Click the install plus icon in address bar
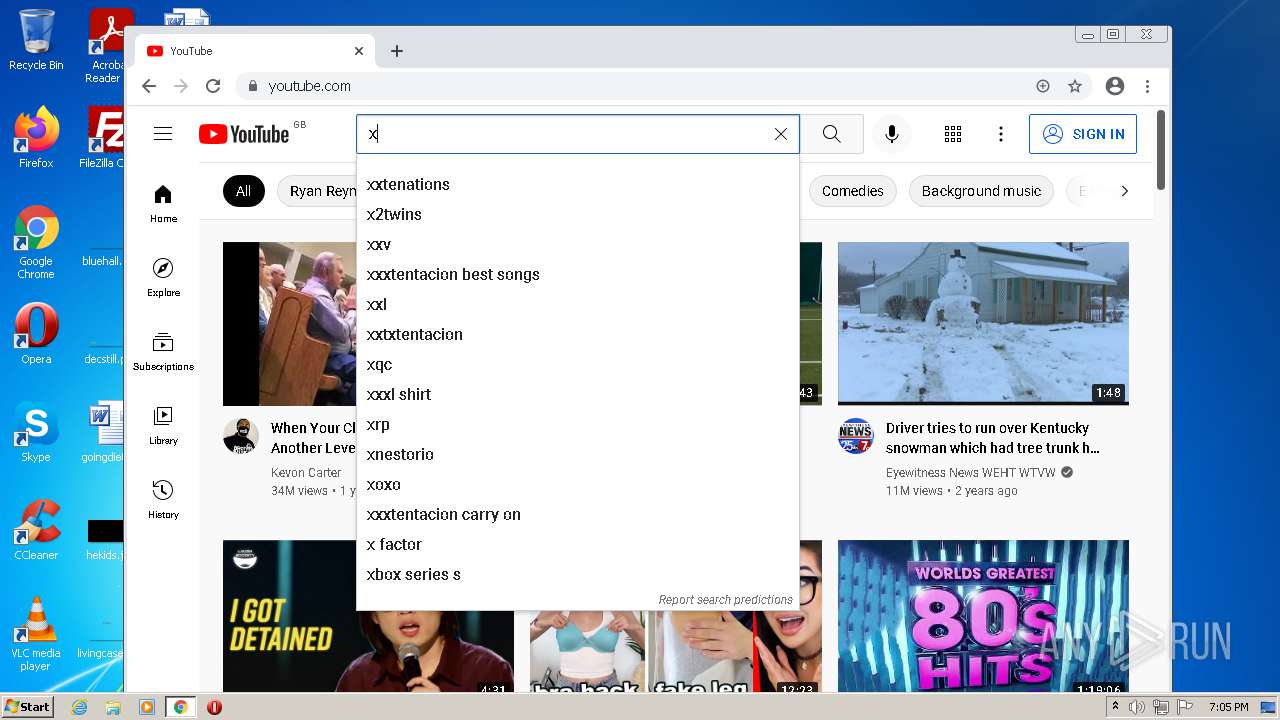The image size is (1280, 720). pos(1043,86)
